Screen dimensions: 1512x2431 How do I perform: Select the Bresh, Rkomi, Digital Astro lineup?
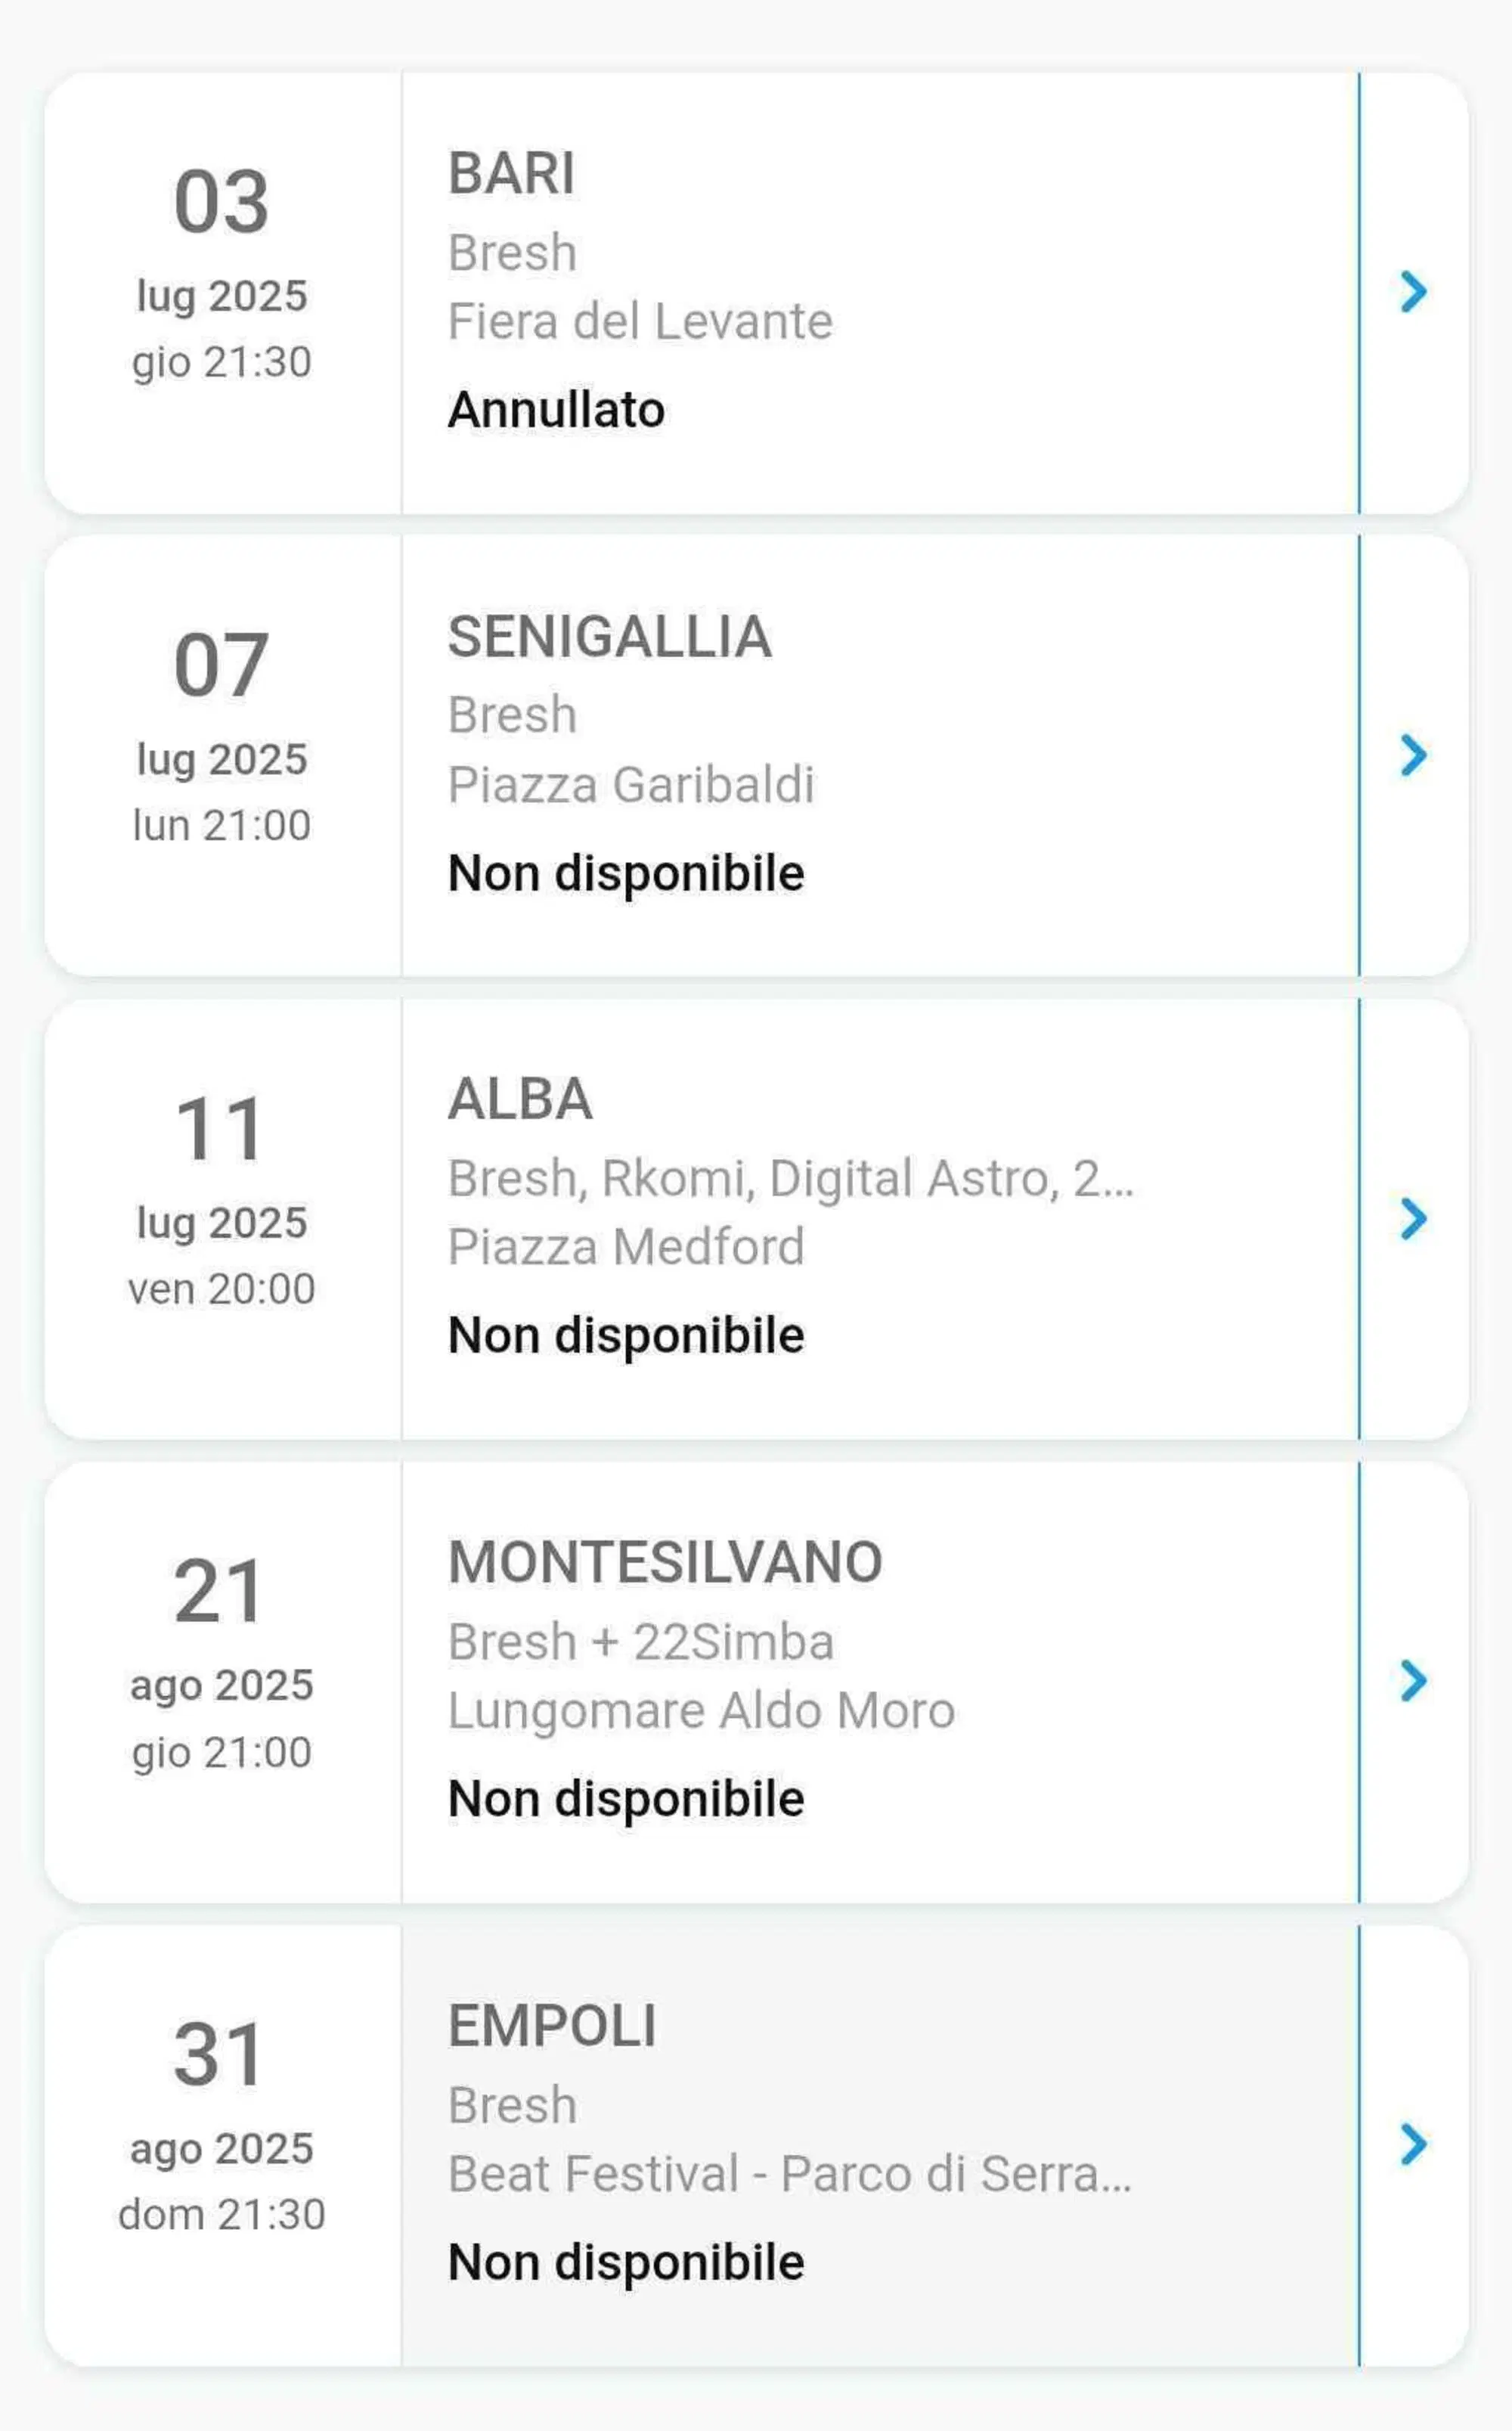pyautogui.click(x=790, y=1179)
